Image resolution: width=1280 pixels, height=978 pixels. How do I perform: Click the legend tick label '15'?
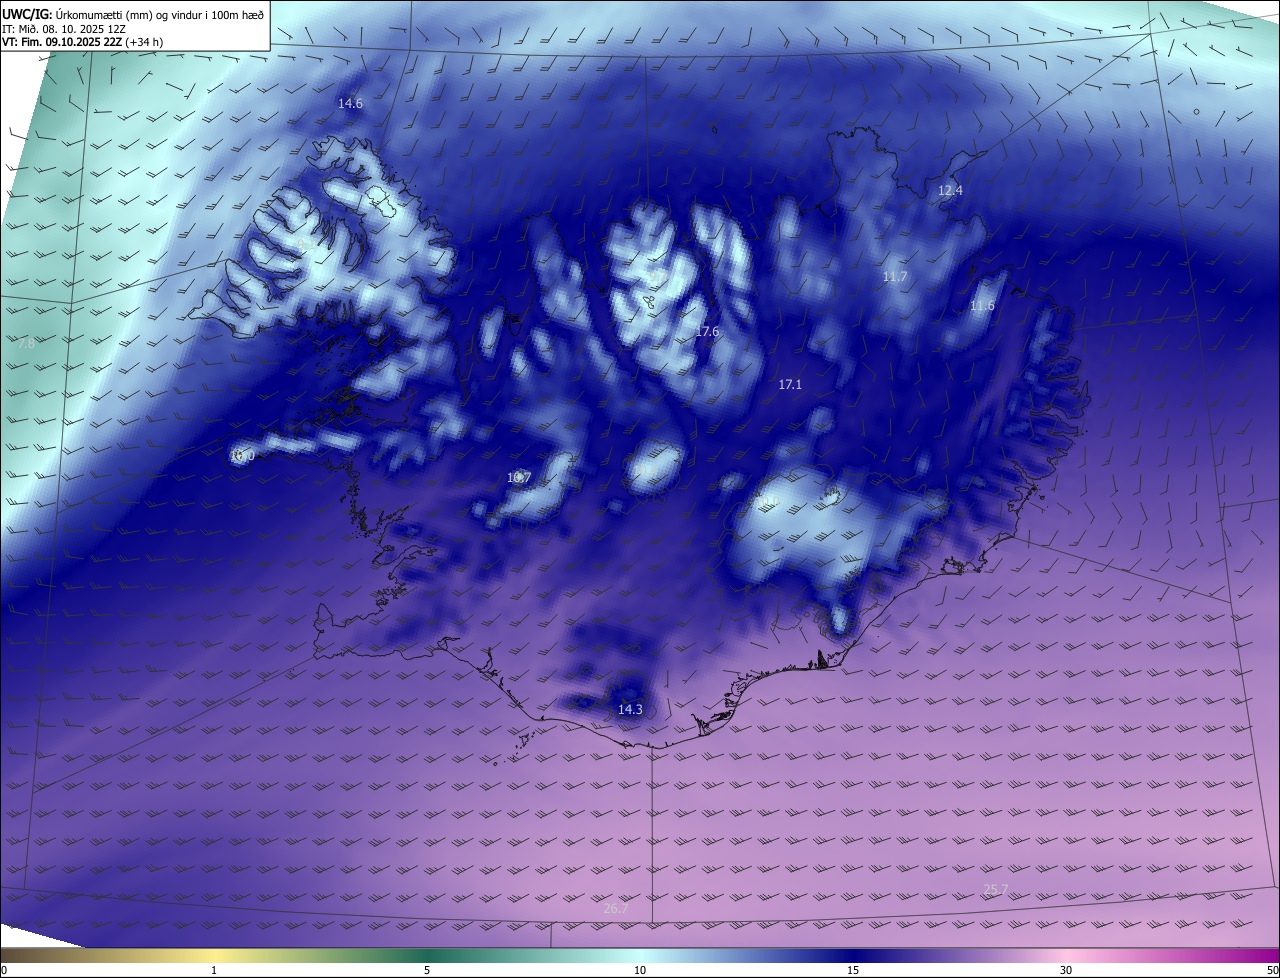853,970
